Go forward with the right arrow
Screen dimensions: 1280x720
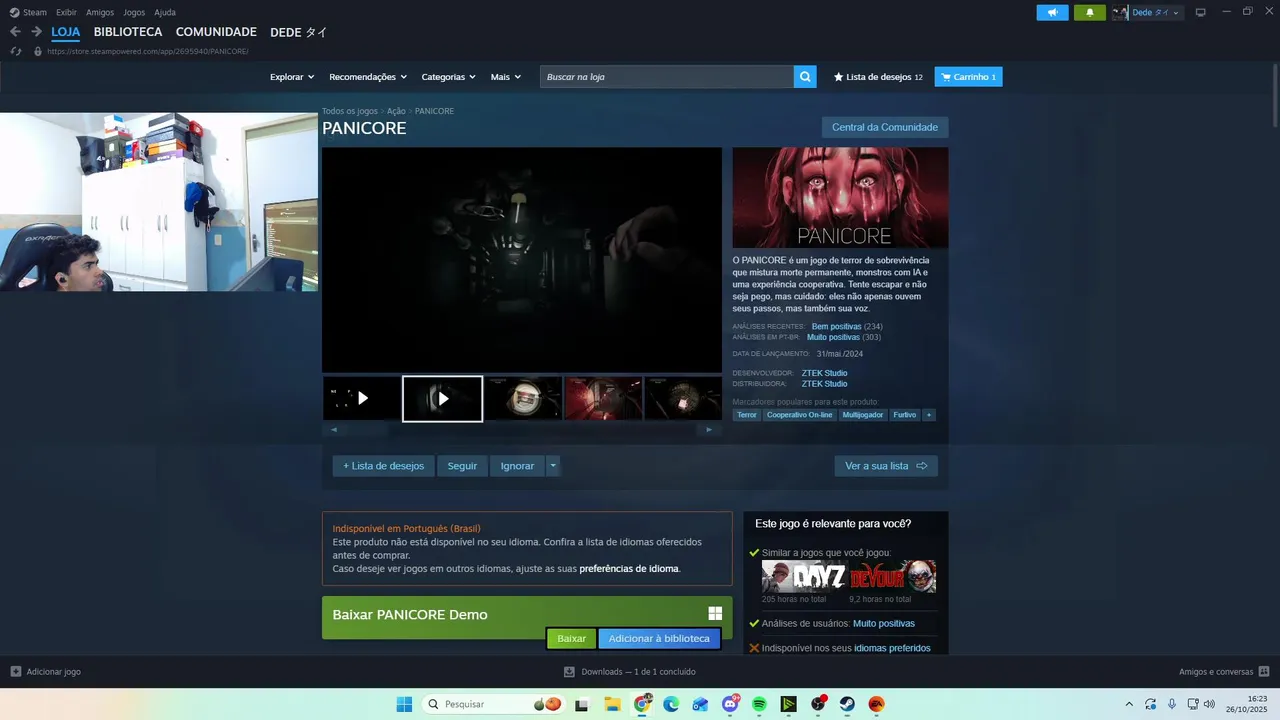[36, 32]
